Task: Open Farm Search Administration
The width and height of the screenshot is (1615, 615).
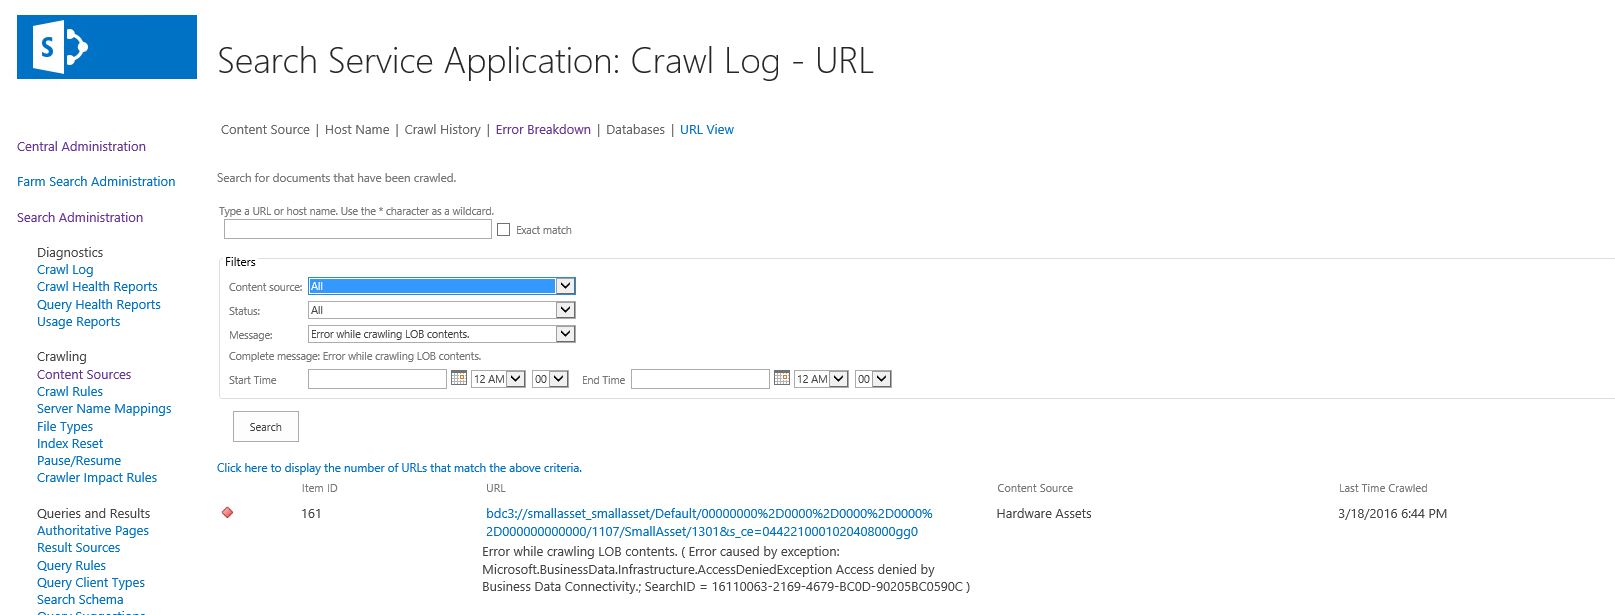Action: tap(96, 181)
